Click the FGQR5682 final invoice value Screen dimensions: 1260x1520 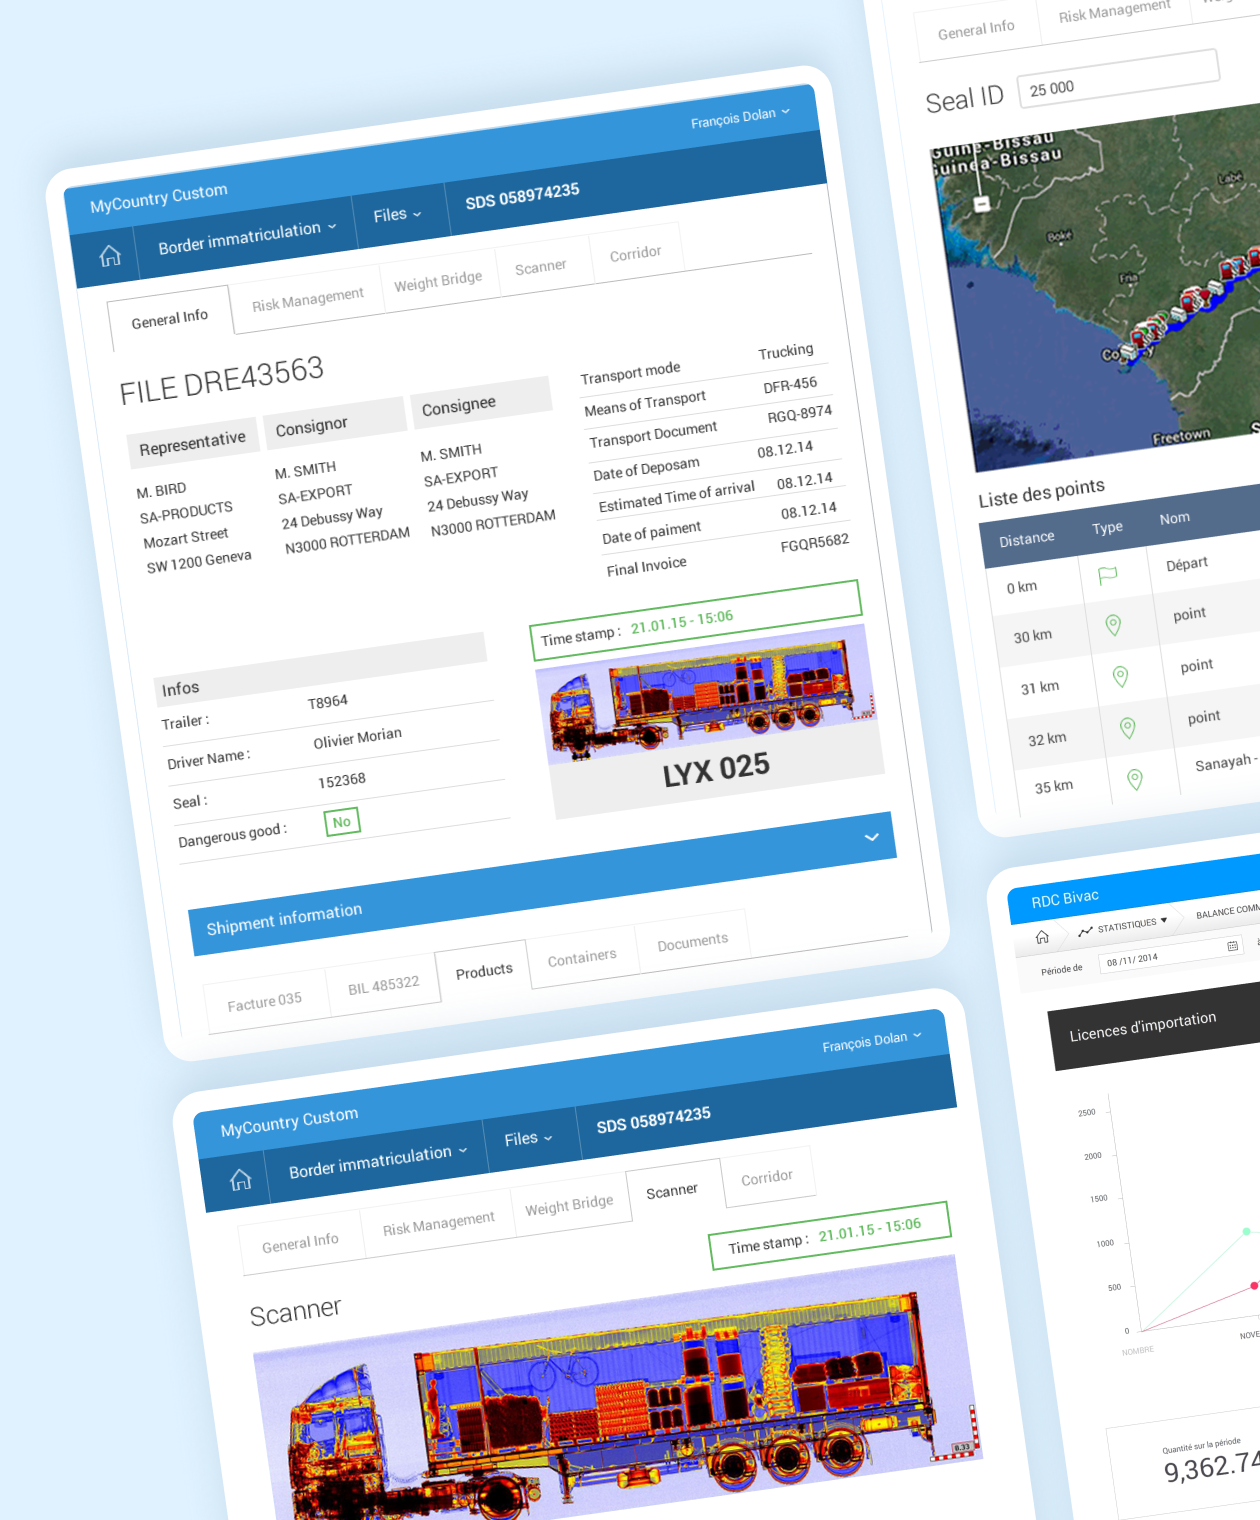tap(814, 543)
